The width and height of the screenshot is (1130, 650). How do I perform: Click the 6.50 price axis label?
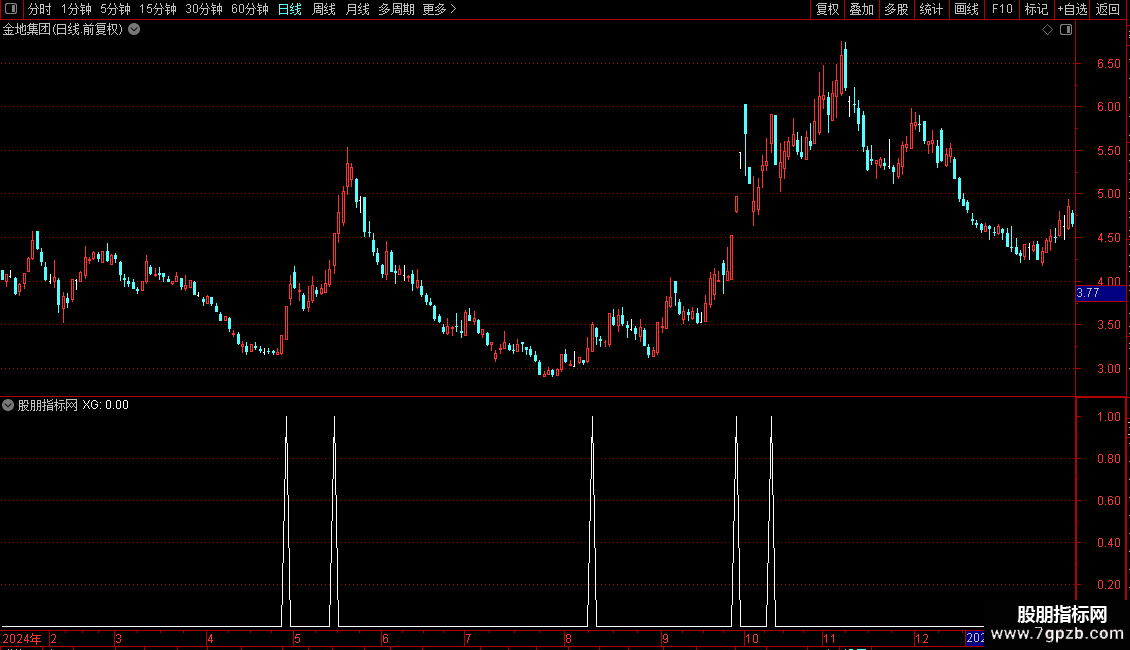[1108, 63]
